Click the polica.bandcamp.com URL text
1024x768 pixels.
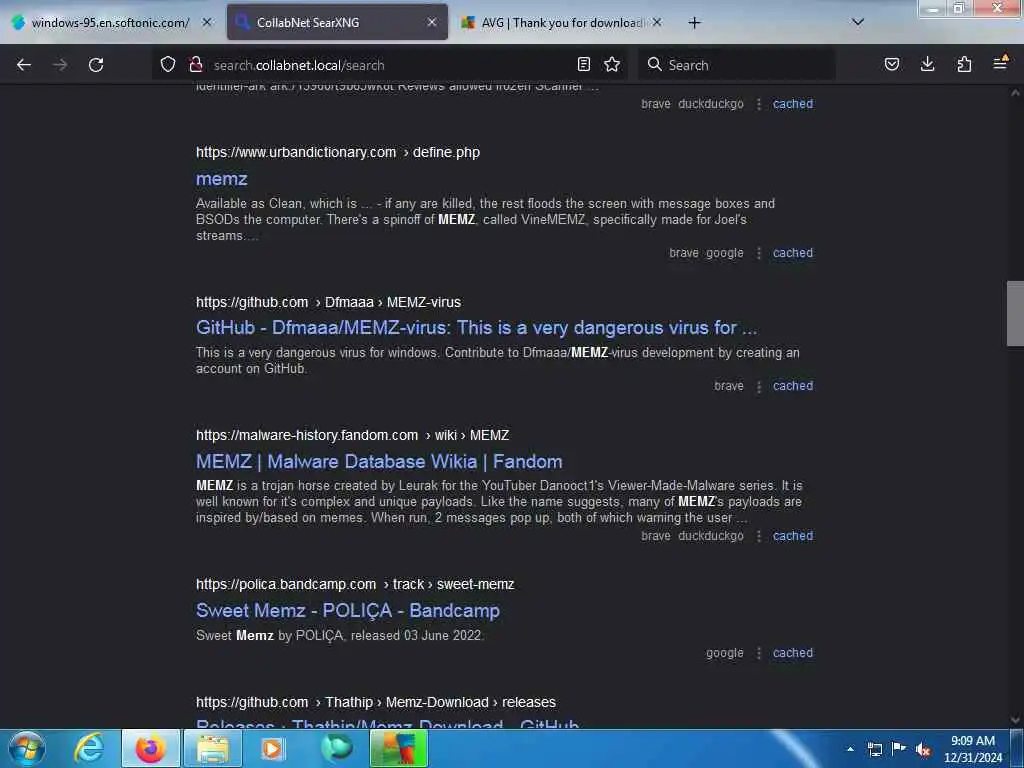coord(355,584)
